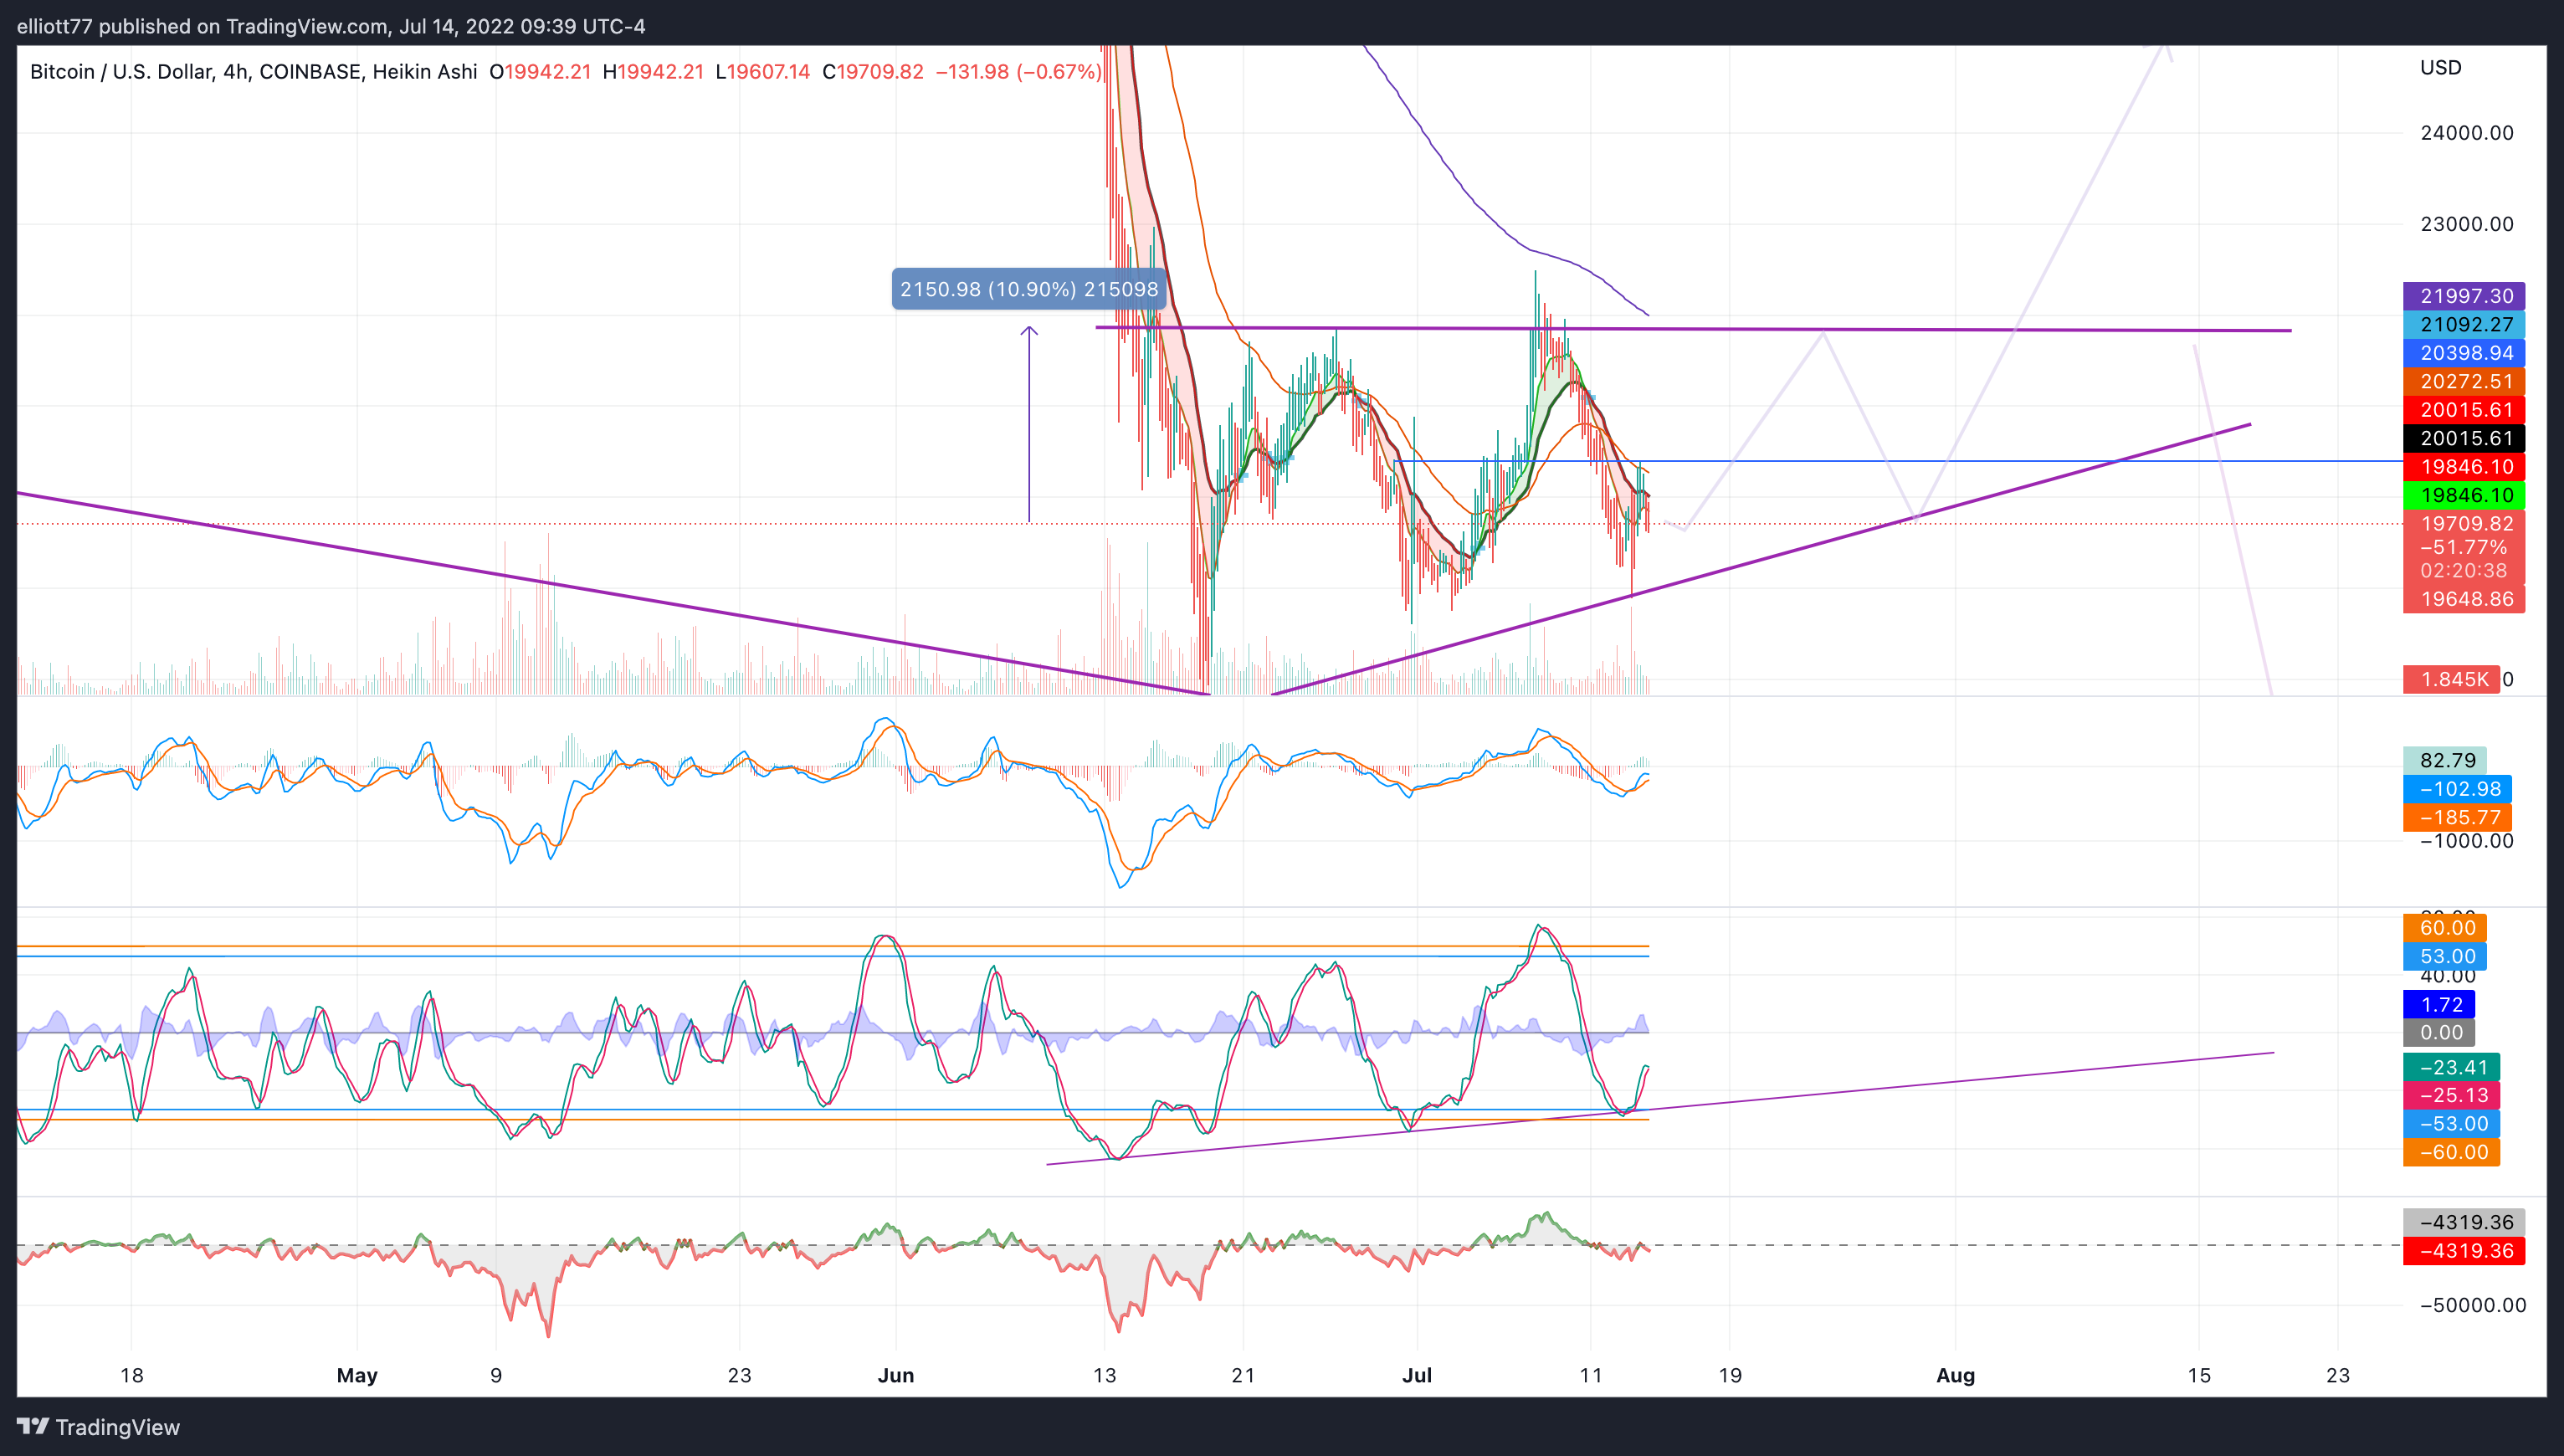Click the pink -25.13 oscillator value
Viewport: 2564px width, 1456px height.
pos(2451,1095)
